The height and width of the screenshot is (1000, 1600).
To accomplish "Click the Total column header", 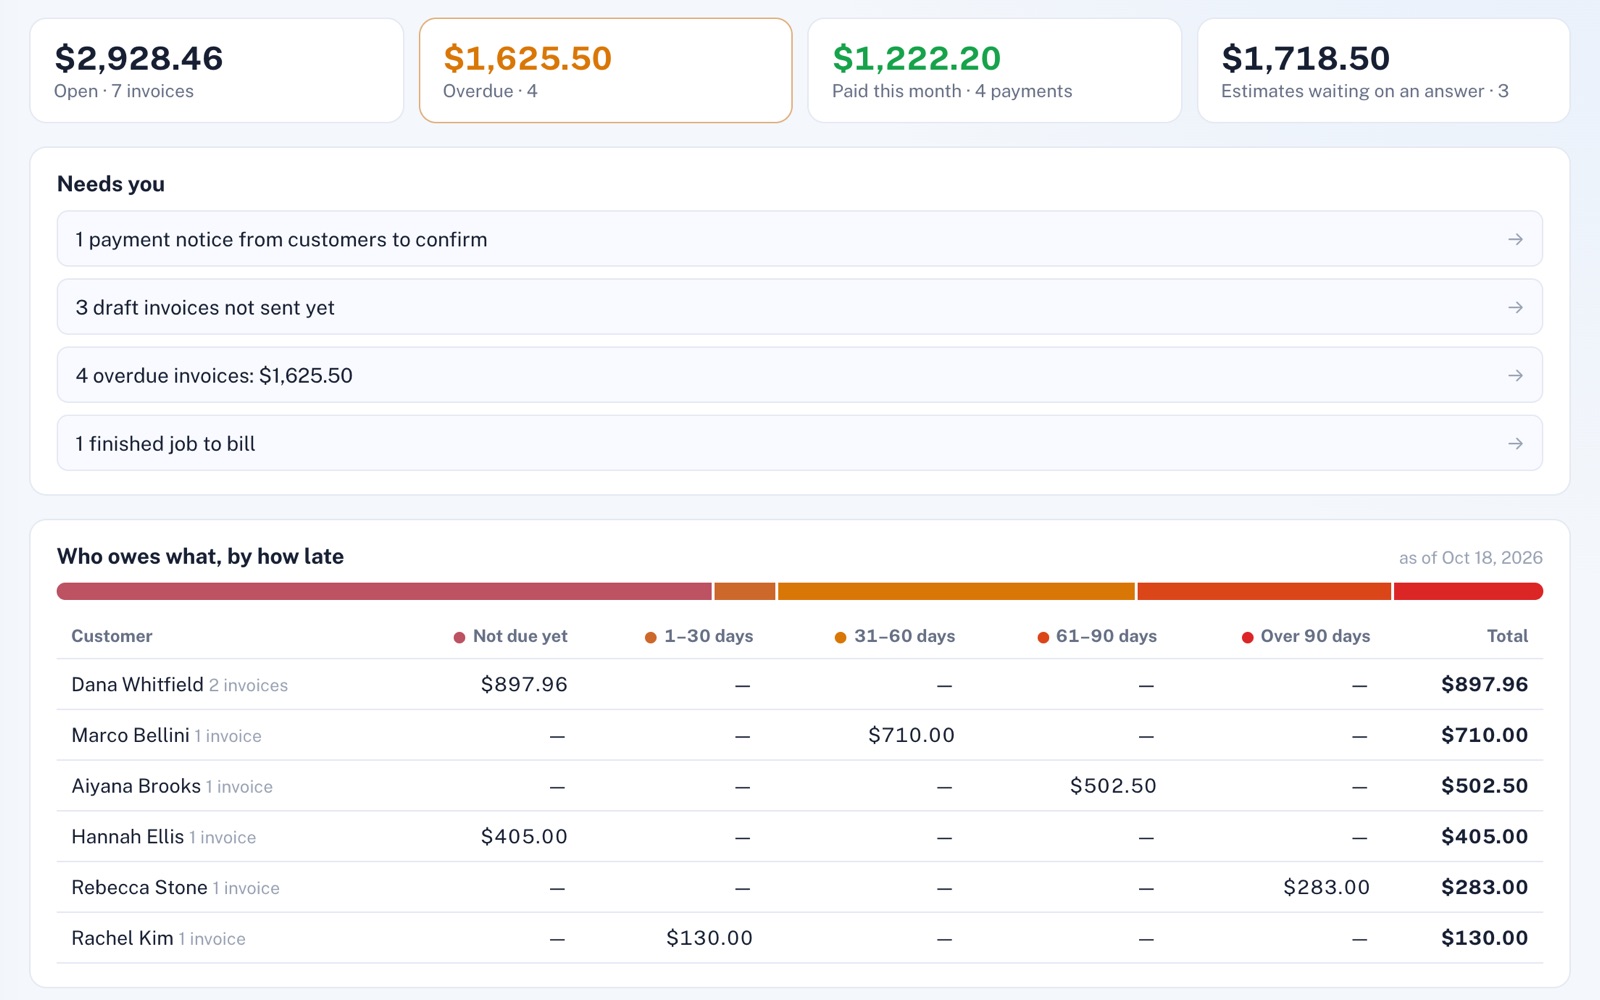I will click(x=1507, y=636).
